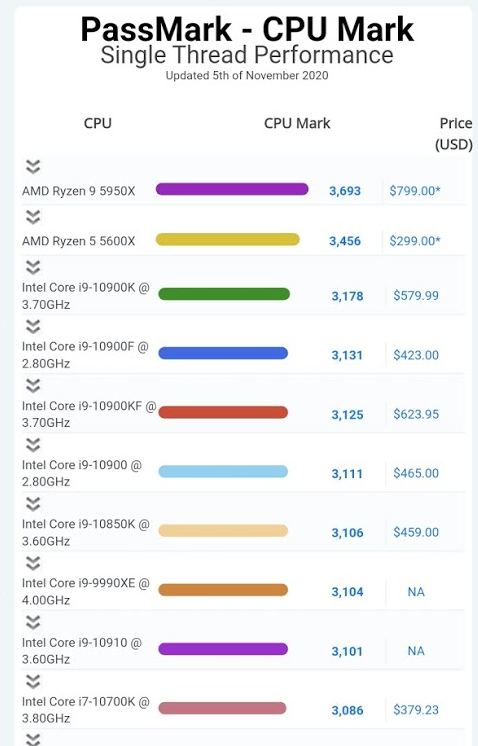The image size is (478, 746).
Task: Click the red bar for i9-10900KF
Action: (223, 412)
